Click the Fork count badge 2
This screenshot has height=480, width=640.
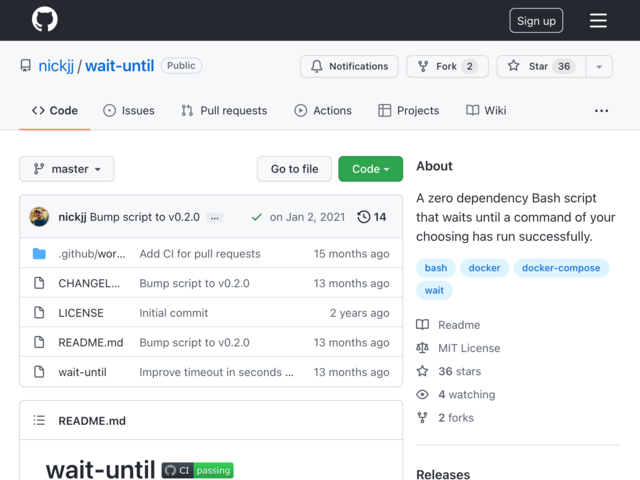tap(469, 66)
